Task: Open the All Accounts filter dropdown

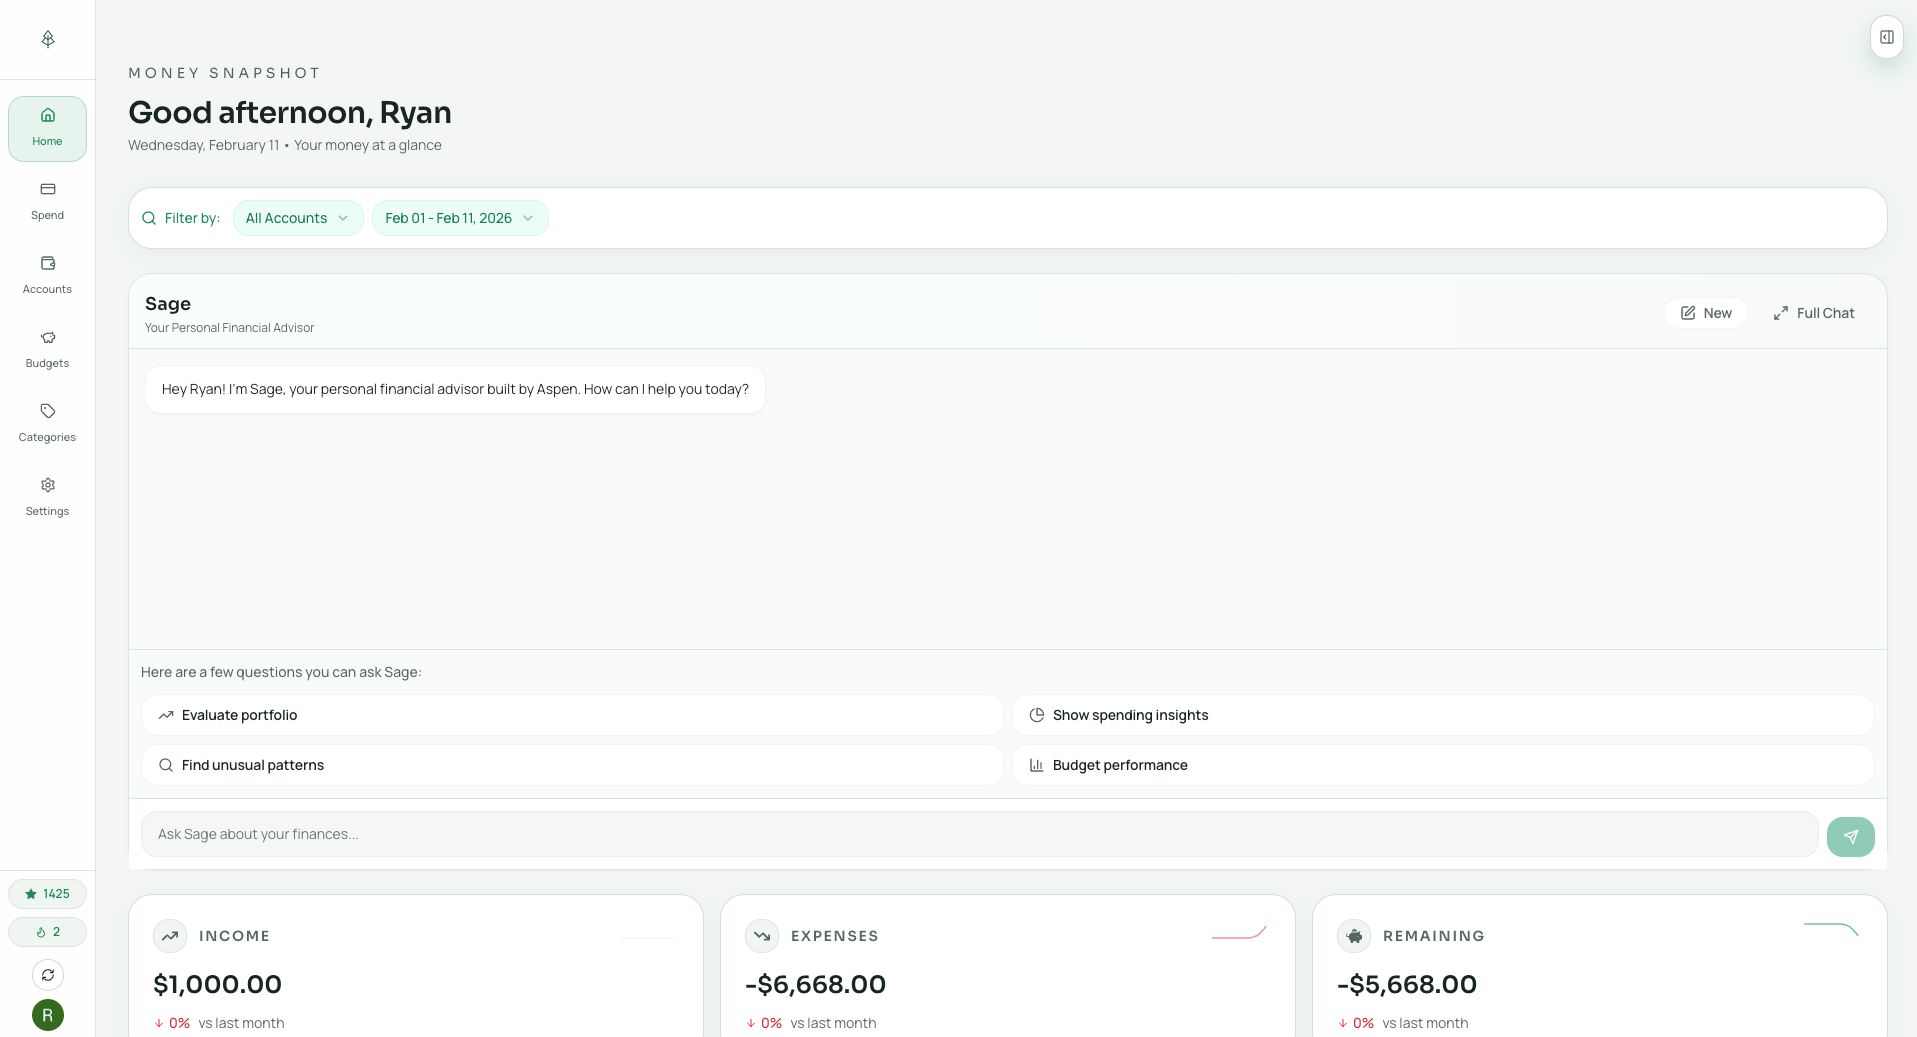Action: pos(297,217)
